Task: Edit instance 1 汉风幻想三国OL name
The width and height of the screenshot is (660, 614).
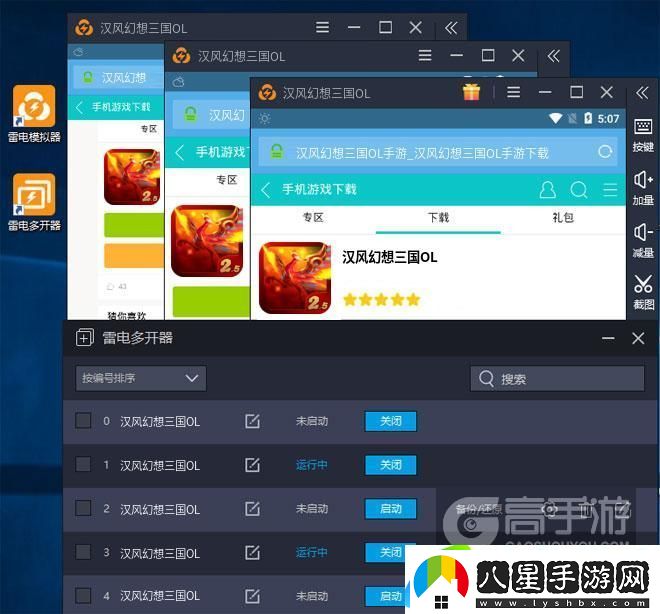Action: click(x=252, y=465)
